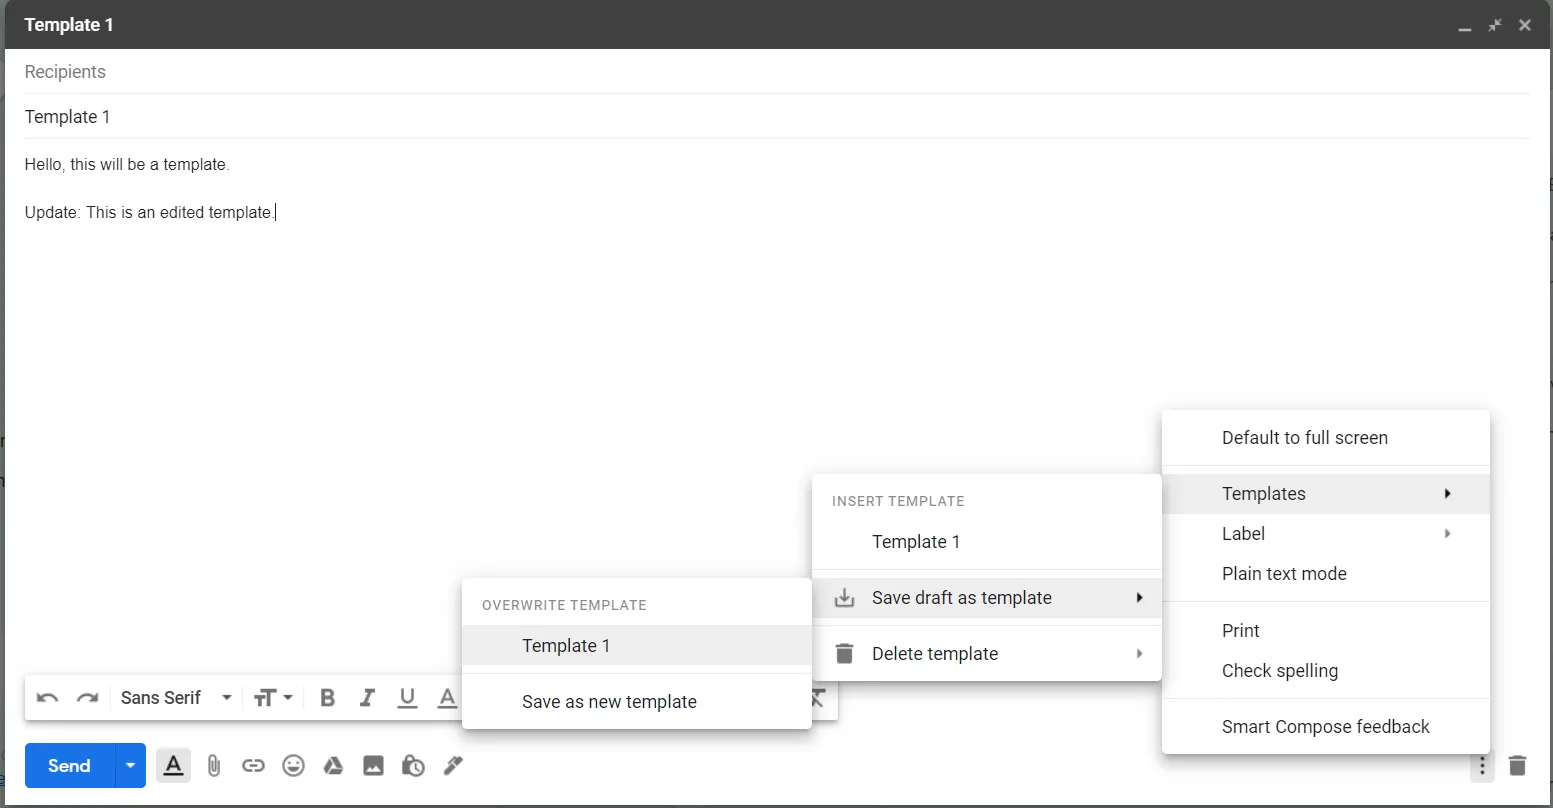The image size is (1553, 808).
Task: Insert a link using the chain icon
Action: click(253, 766)
